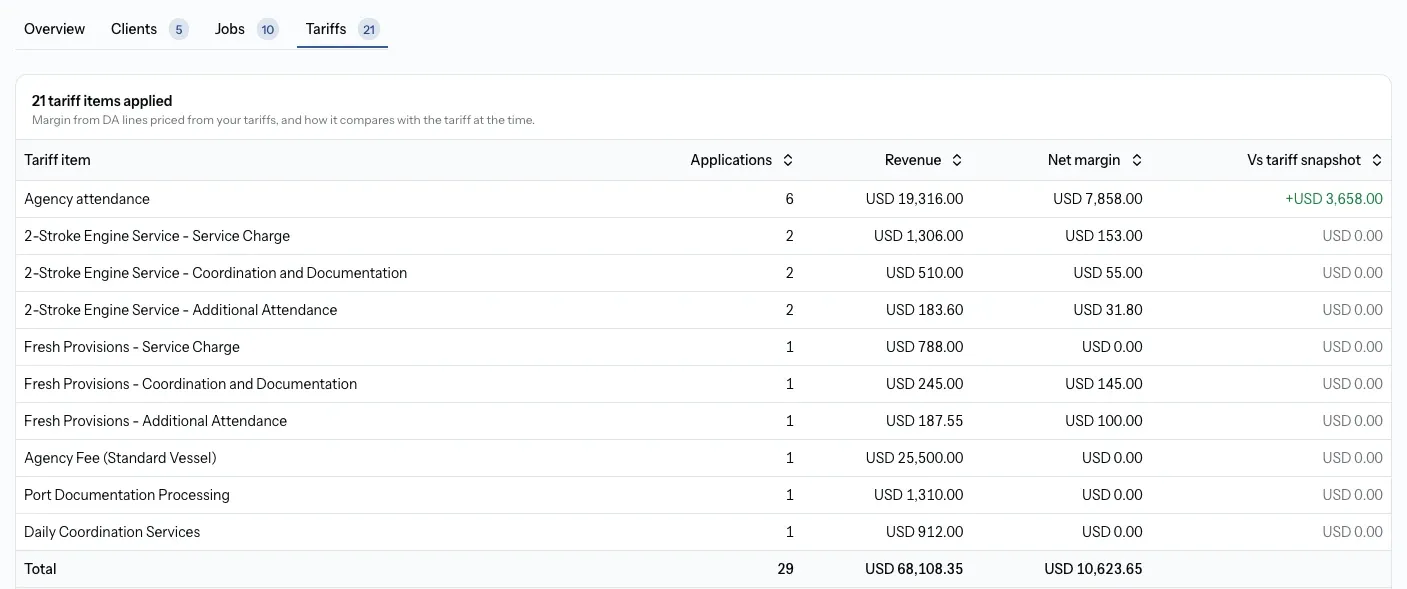The height and width of the screenshot is (589, 1407).
Task: Click the Applications column header label
Action: tap(731, 160)
